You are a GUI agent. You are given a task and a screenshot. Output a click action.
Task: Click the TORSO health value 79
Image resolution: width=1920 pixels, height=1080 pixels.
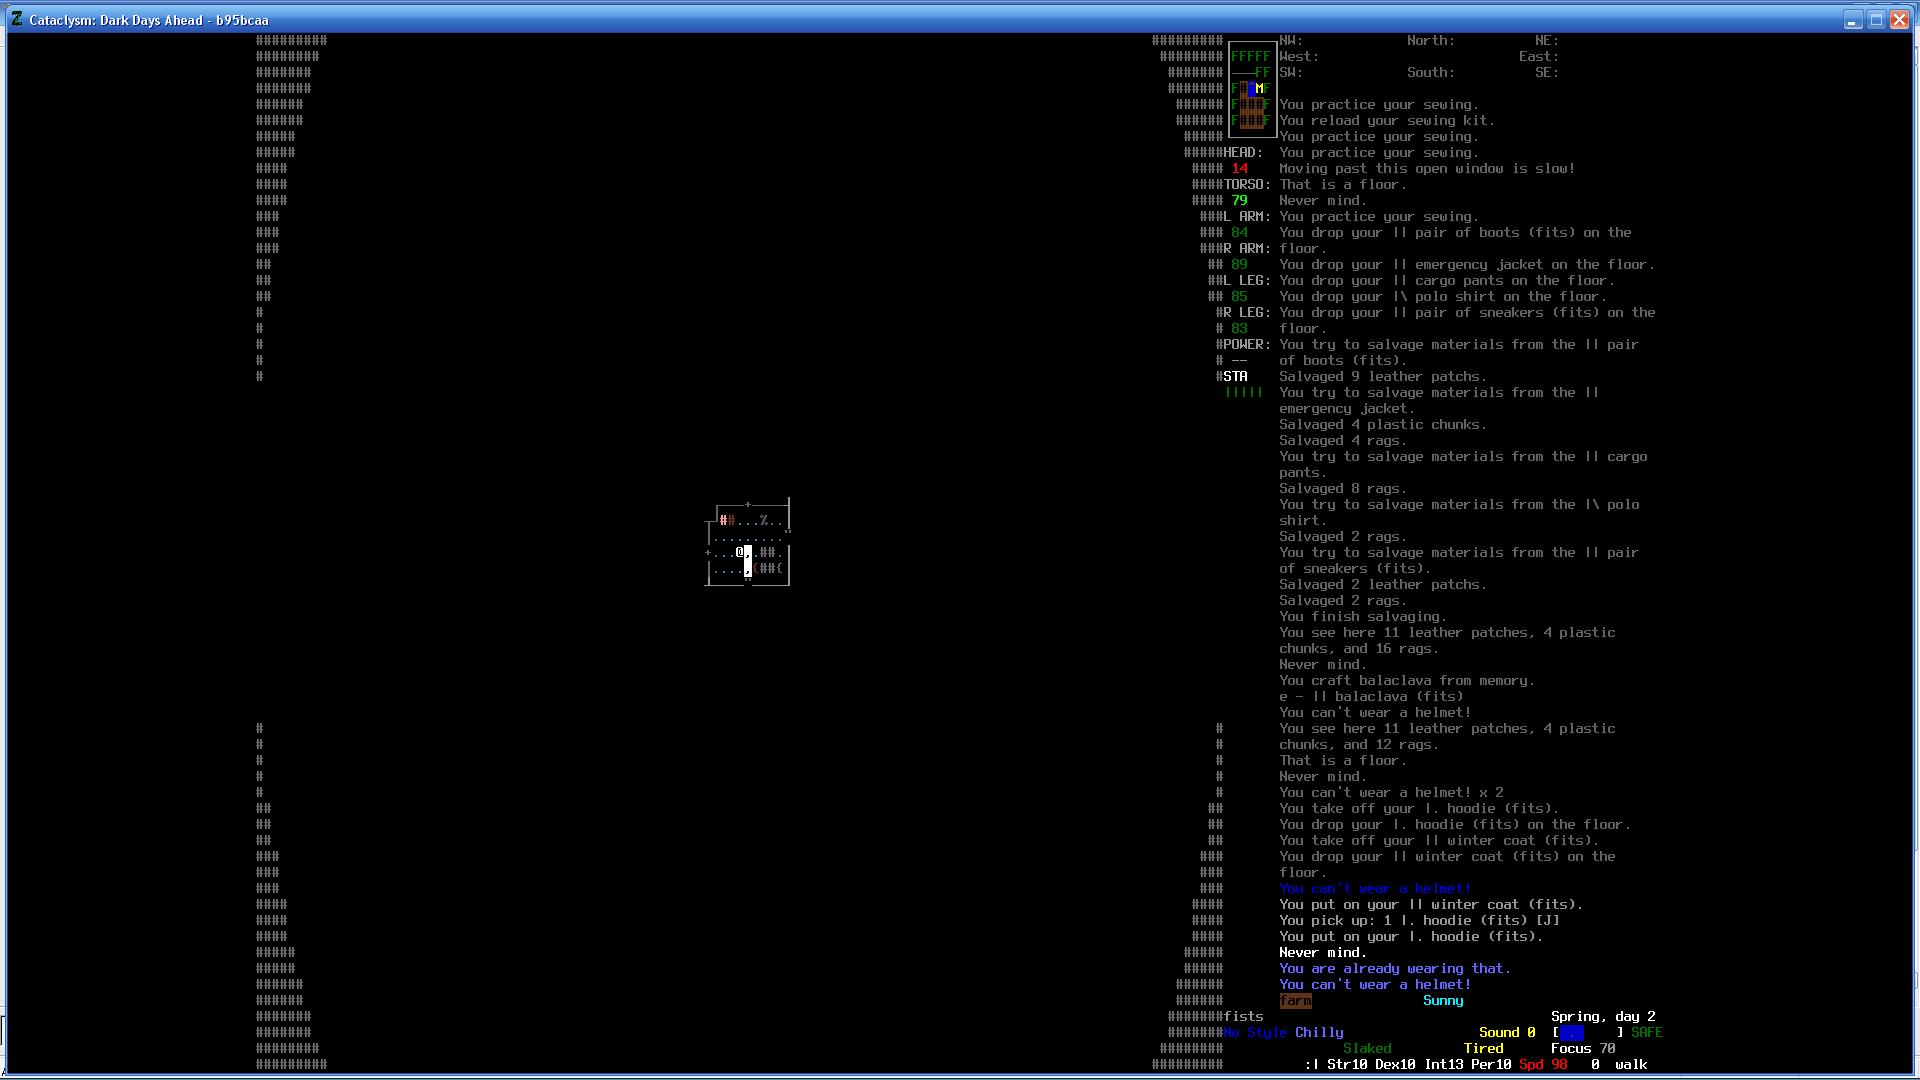tap(1240, 201)
